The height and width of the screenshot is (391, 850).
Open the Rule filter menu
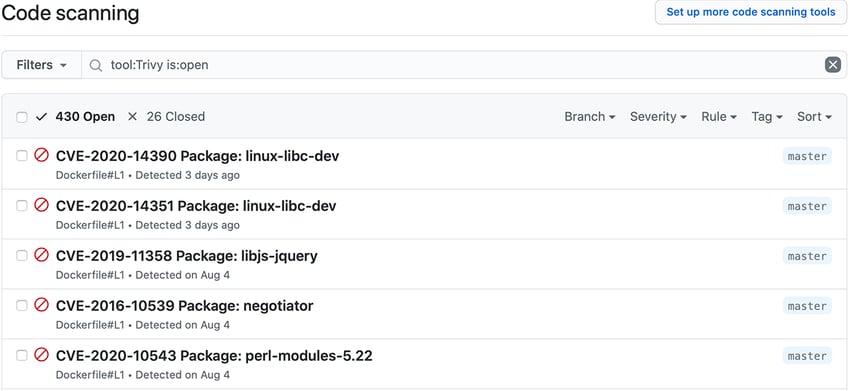pyautogui.click(x=719, y=117)
